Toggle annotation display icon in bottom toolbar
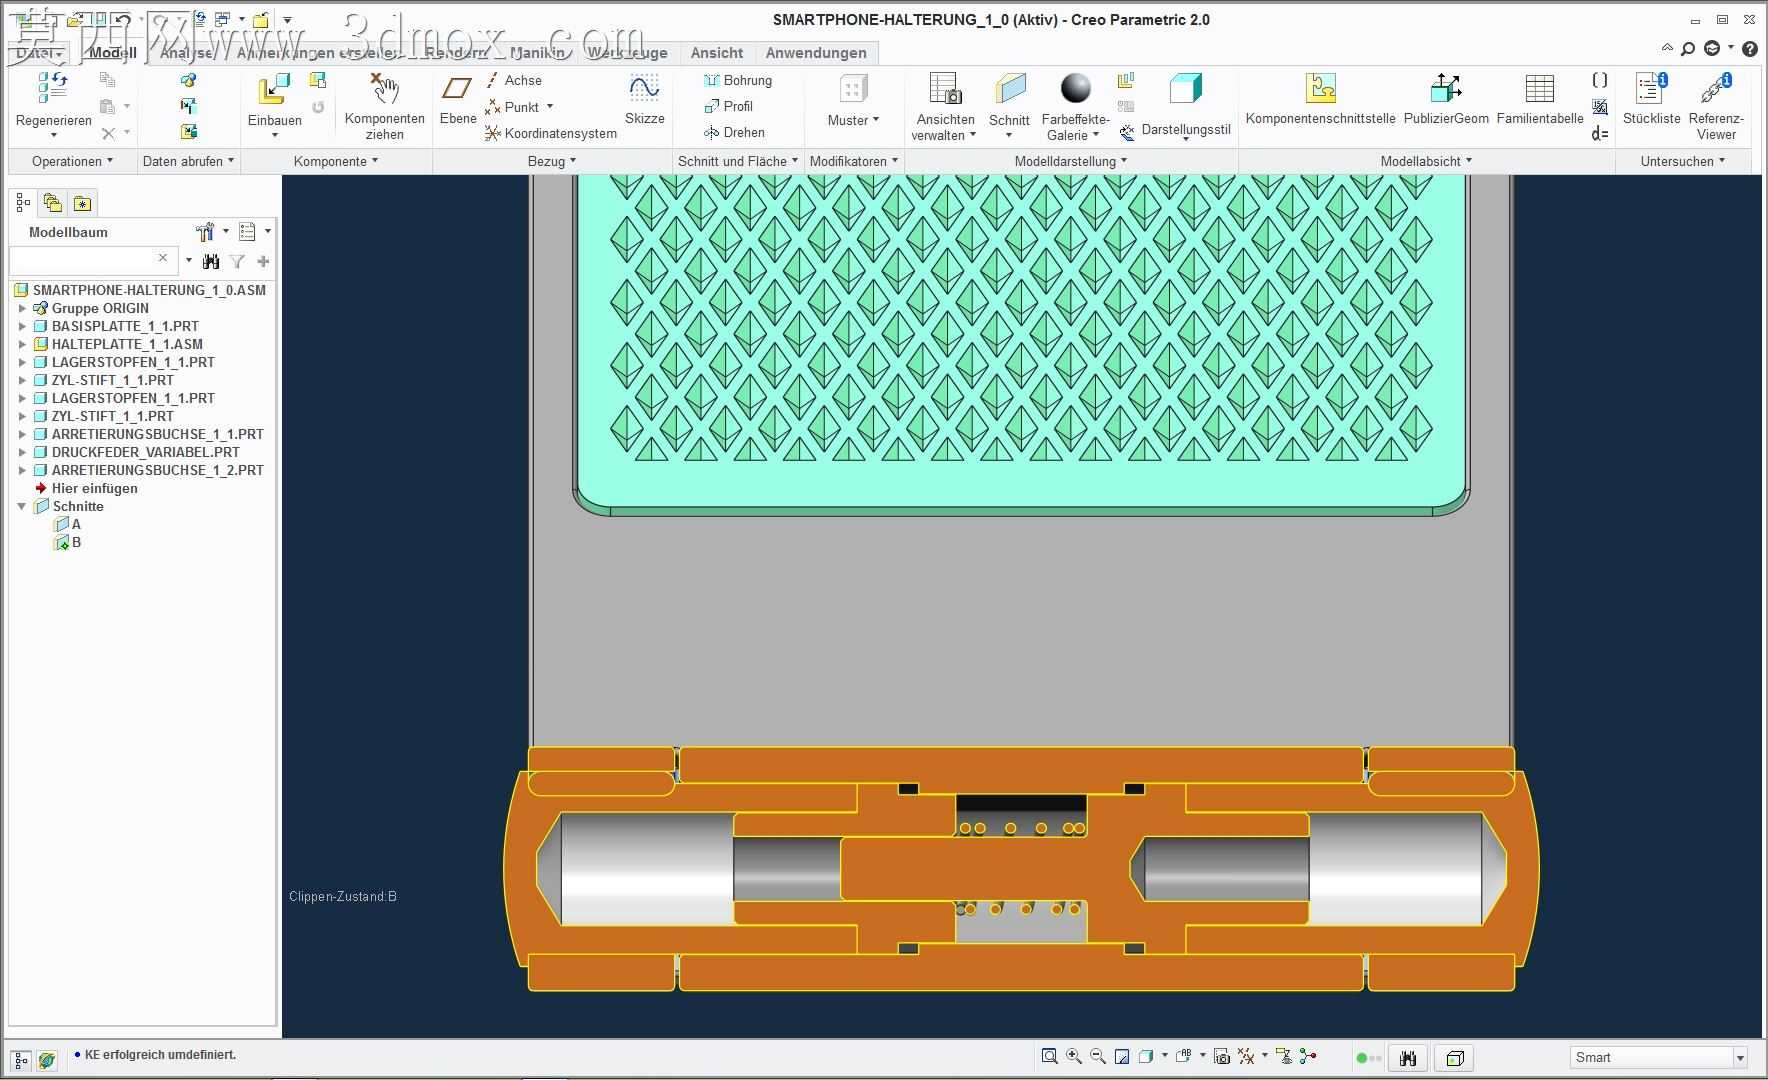Viewport: 1768px width, 1080px height. click(1284, 1056)
